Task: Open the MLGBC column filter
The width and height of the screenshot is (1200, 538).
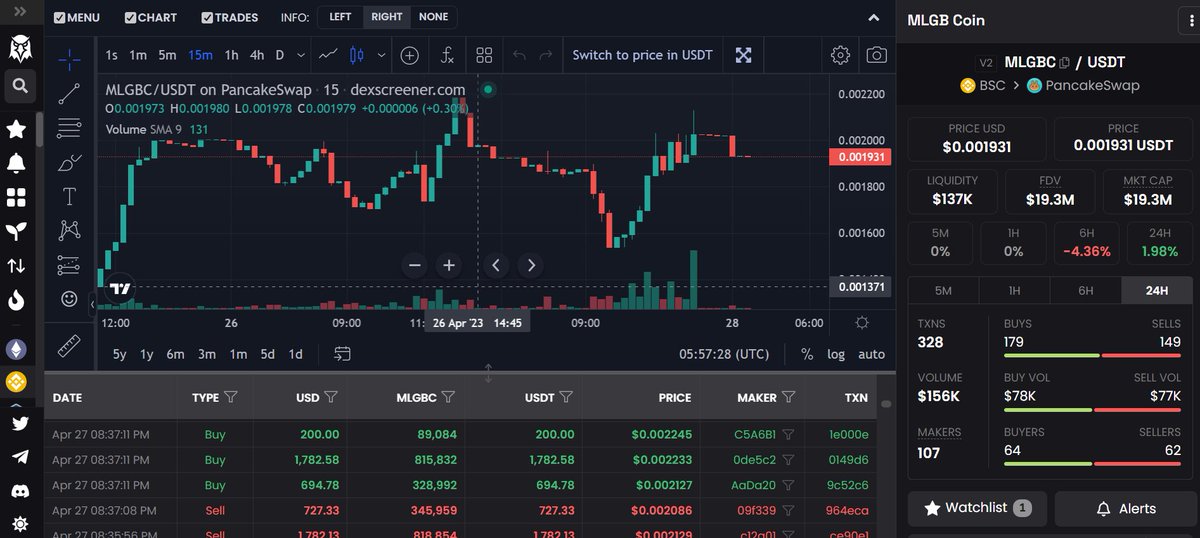Action: click(448, 397)
